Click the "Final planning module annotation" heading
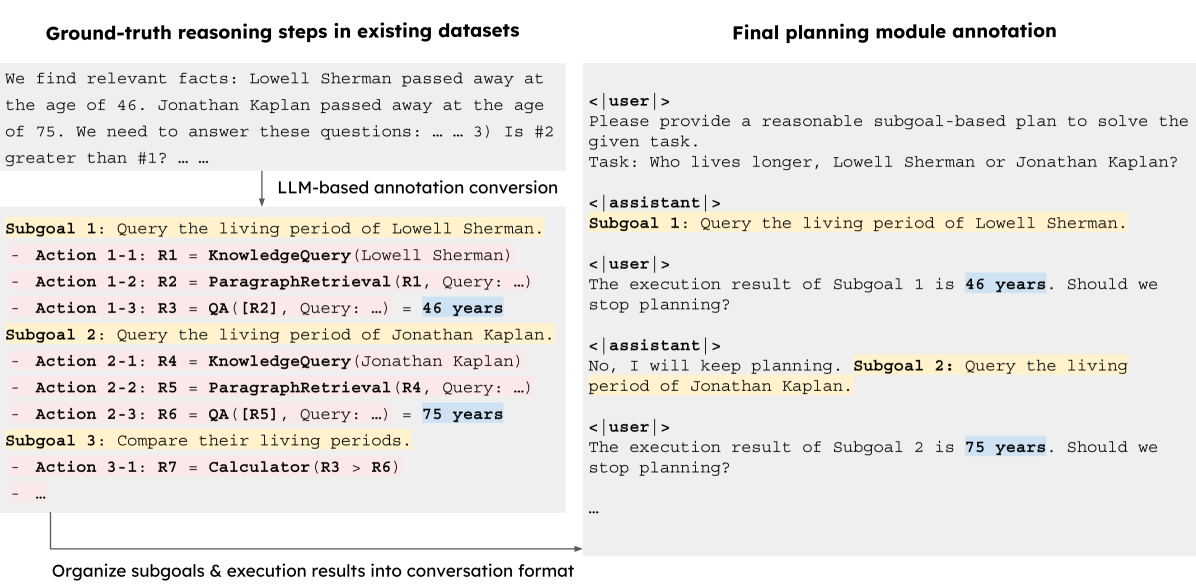The width and height of the screenshot is (1196, 586). (x=894, y=31)
